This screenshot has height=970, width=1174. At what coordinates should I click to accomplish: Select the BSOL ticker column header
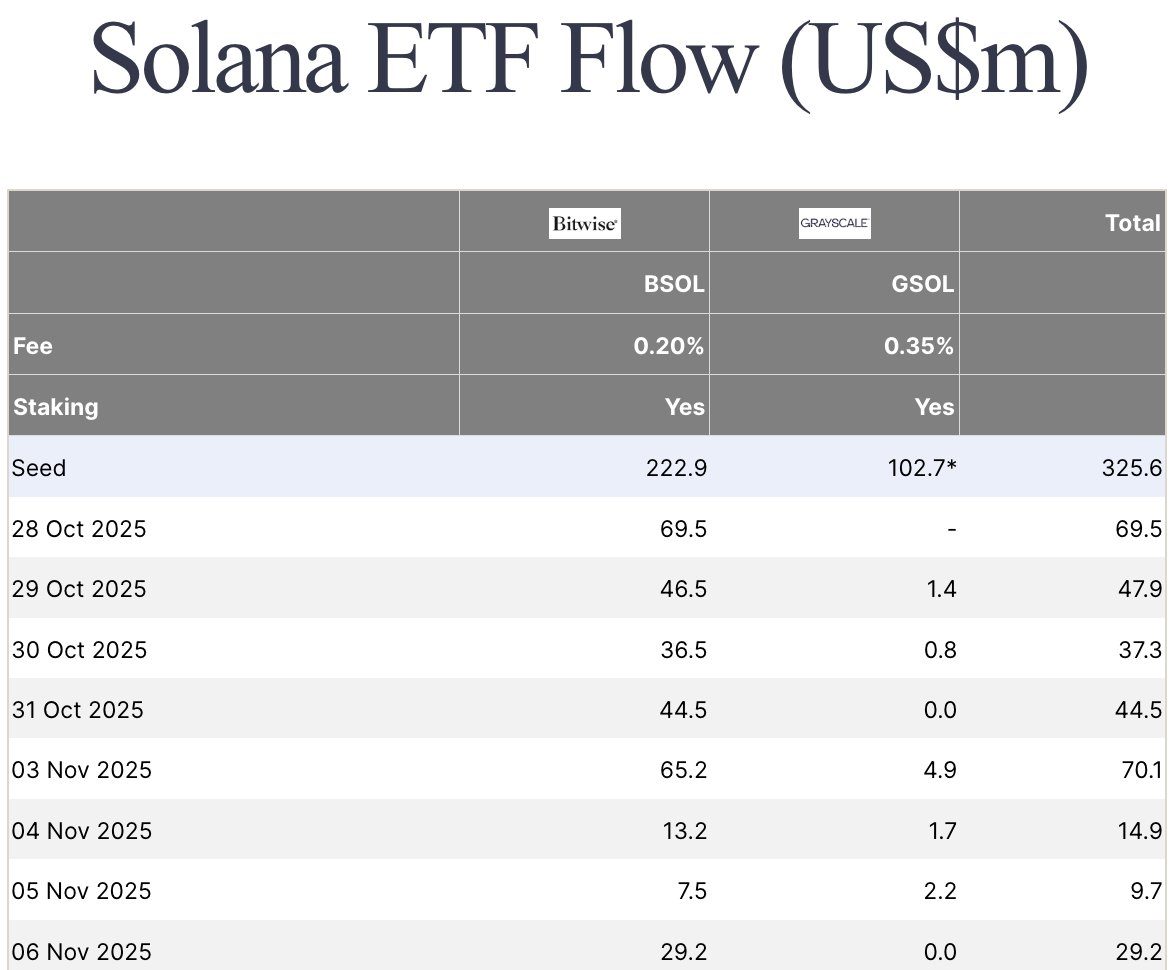pyautogui.click(x=674, y=284)
